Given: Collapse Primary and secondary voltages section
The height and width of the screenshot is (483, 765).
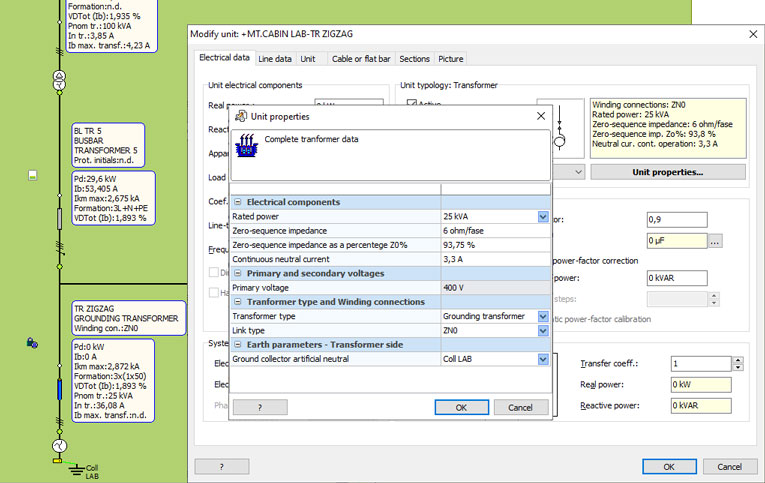Looking at the screenshot, I should (x=237, y=273).
